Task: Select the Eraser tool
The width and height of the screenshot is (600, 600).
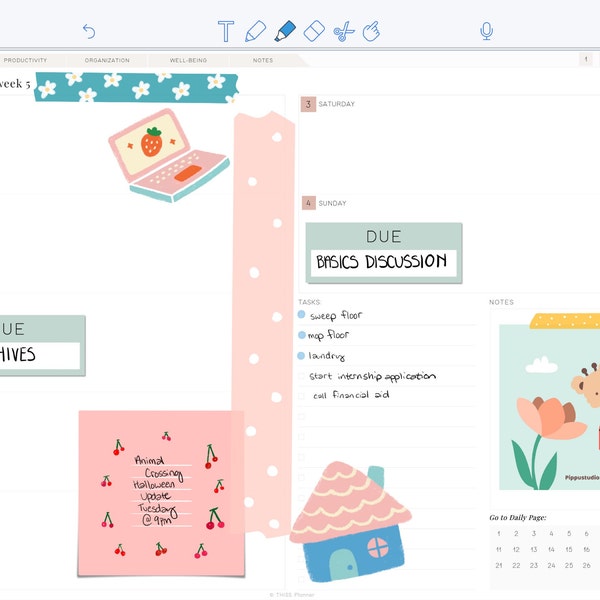Action: [x=314, y=31]
